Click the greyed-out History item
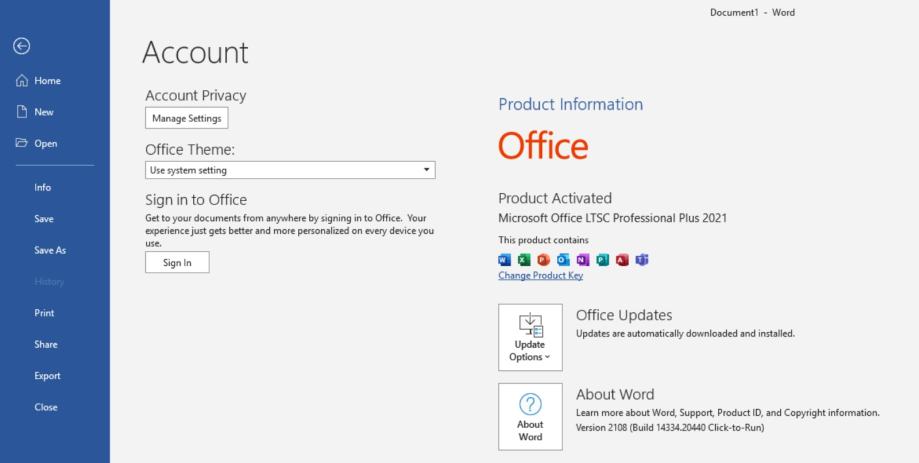Image resolution: width=919 pixels, height=463 pixels. 49,282
